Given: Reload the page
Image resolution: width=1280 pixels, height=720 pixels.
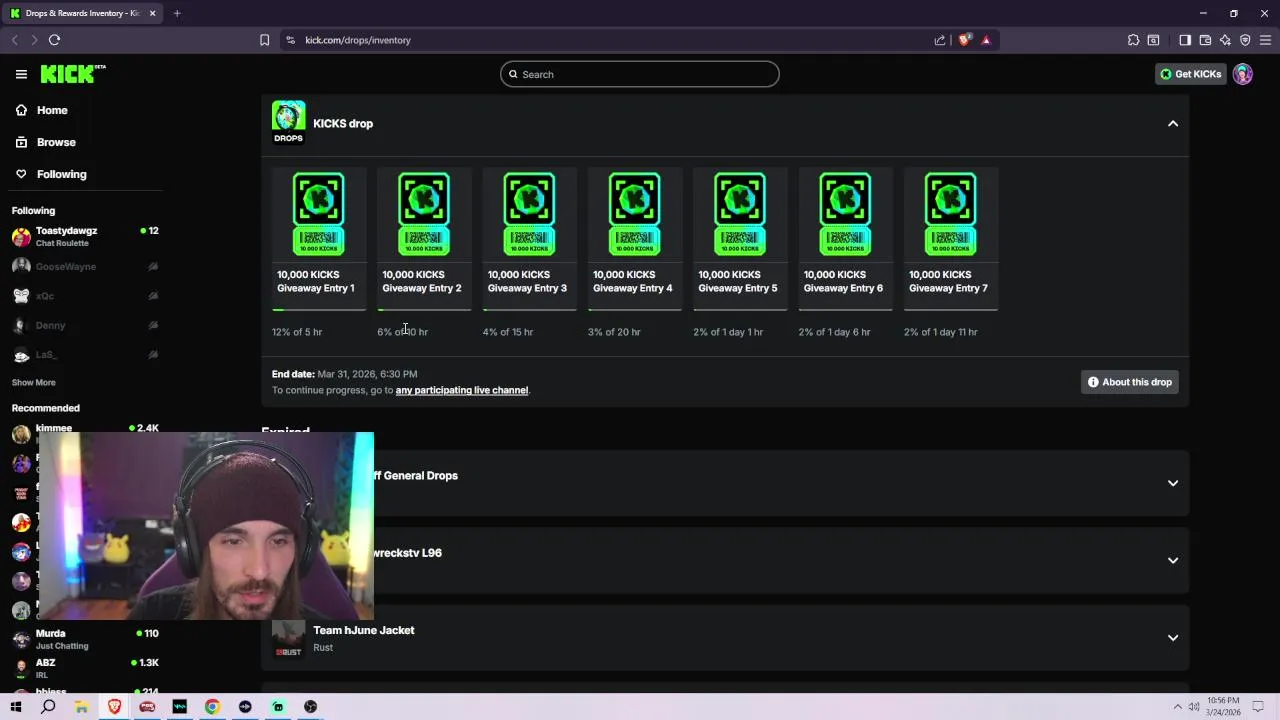Looking at the screenshot, I should point(54,40).
